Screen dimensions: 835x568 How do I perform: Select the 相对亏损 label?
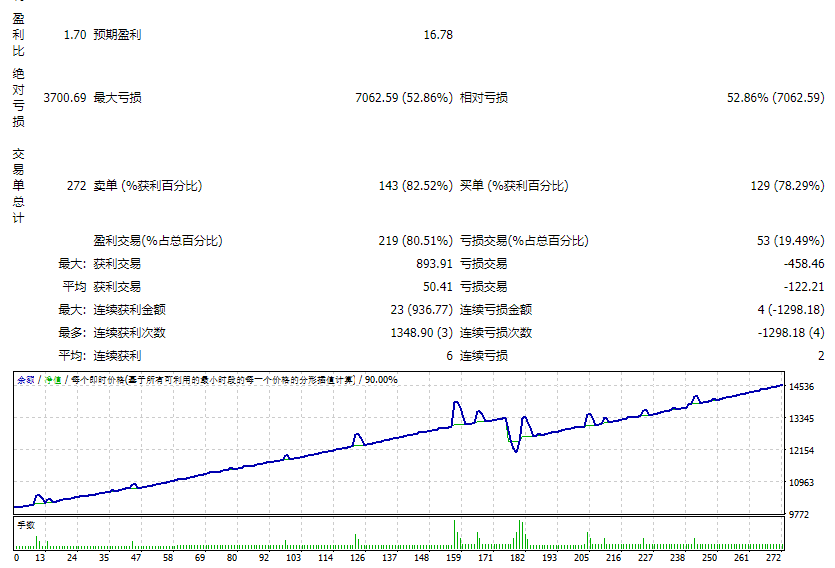pos(484,97)
